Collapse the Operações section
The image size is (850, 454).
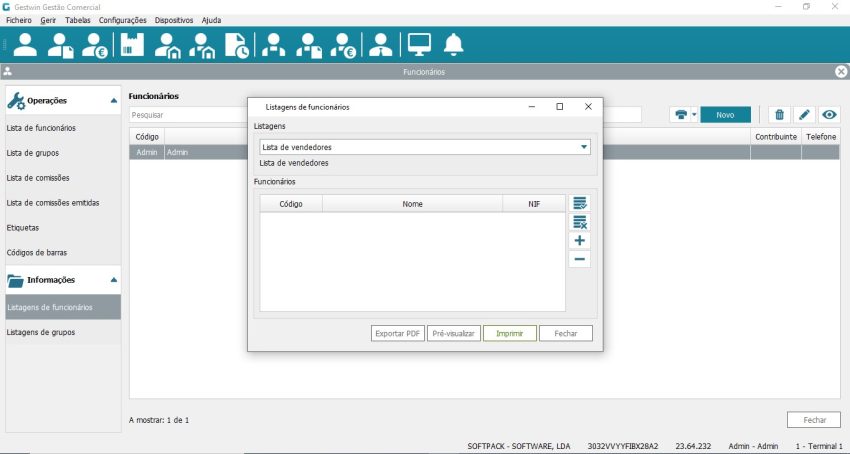click(114, 100)
